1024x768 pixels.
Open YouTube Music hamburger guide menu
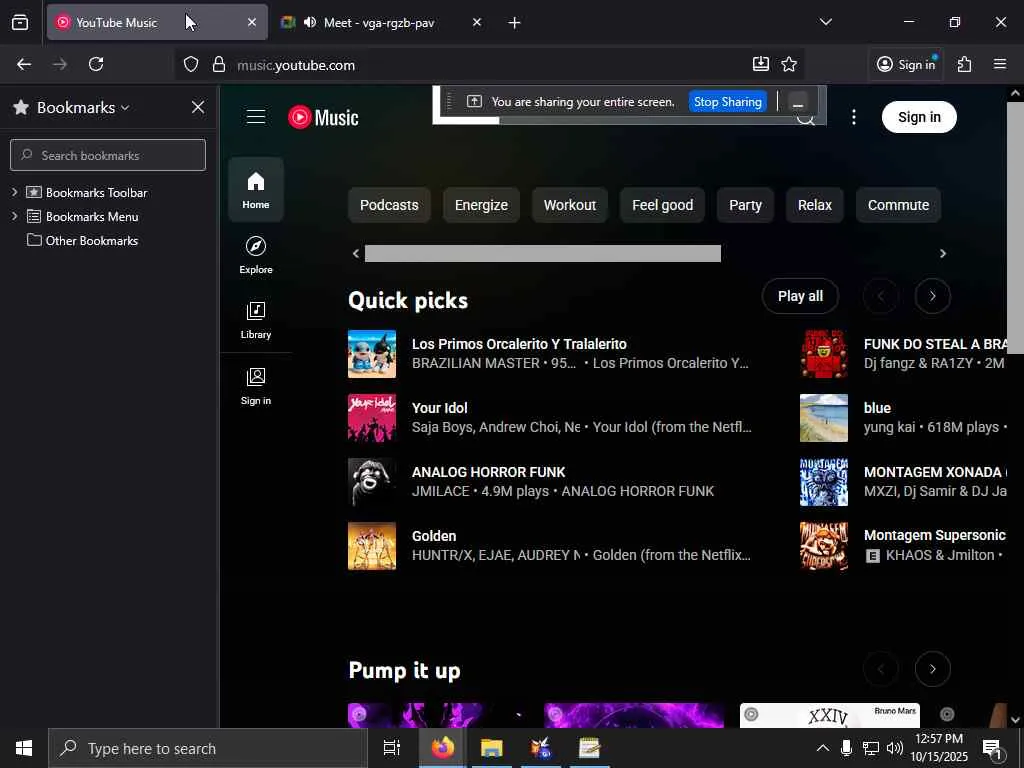click(255, 117)
